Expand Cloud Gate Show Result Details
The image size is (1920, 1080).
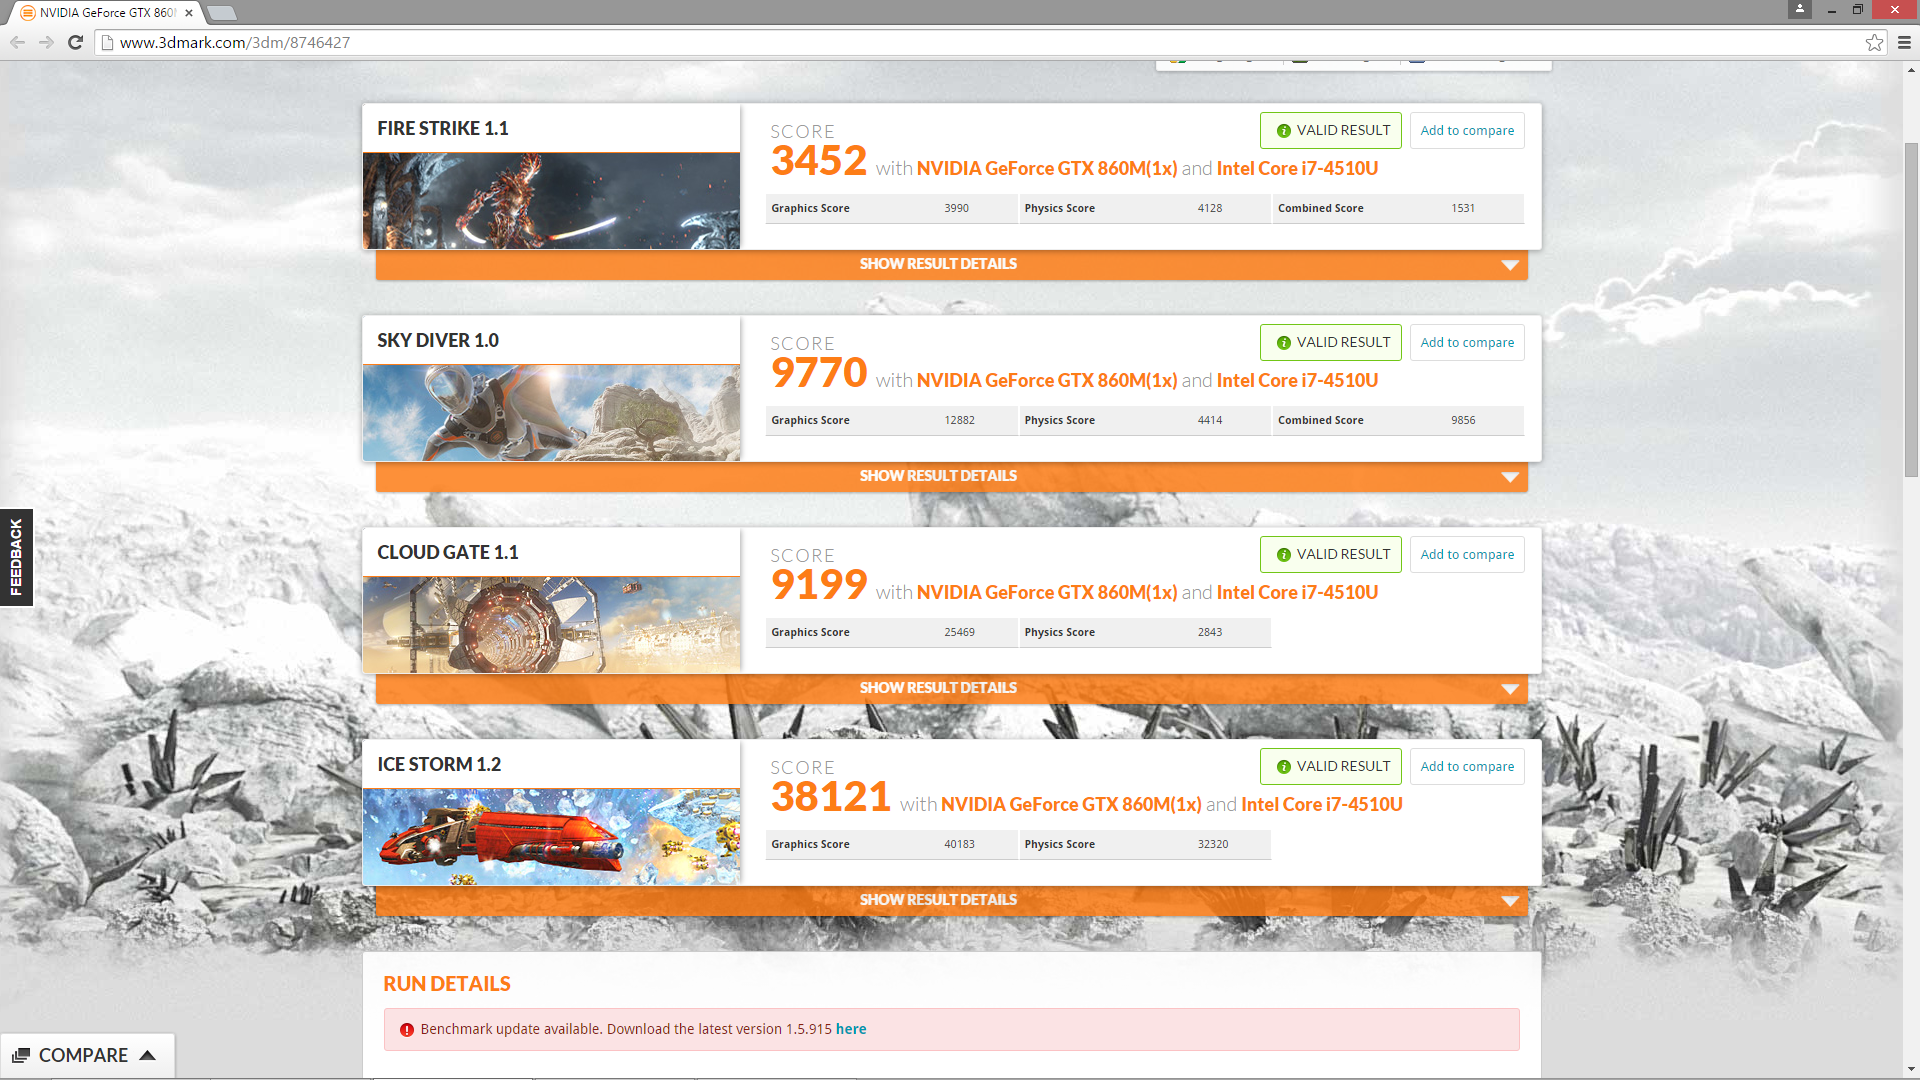(938, 688)
